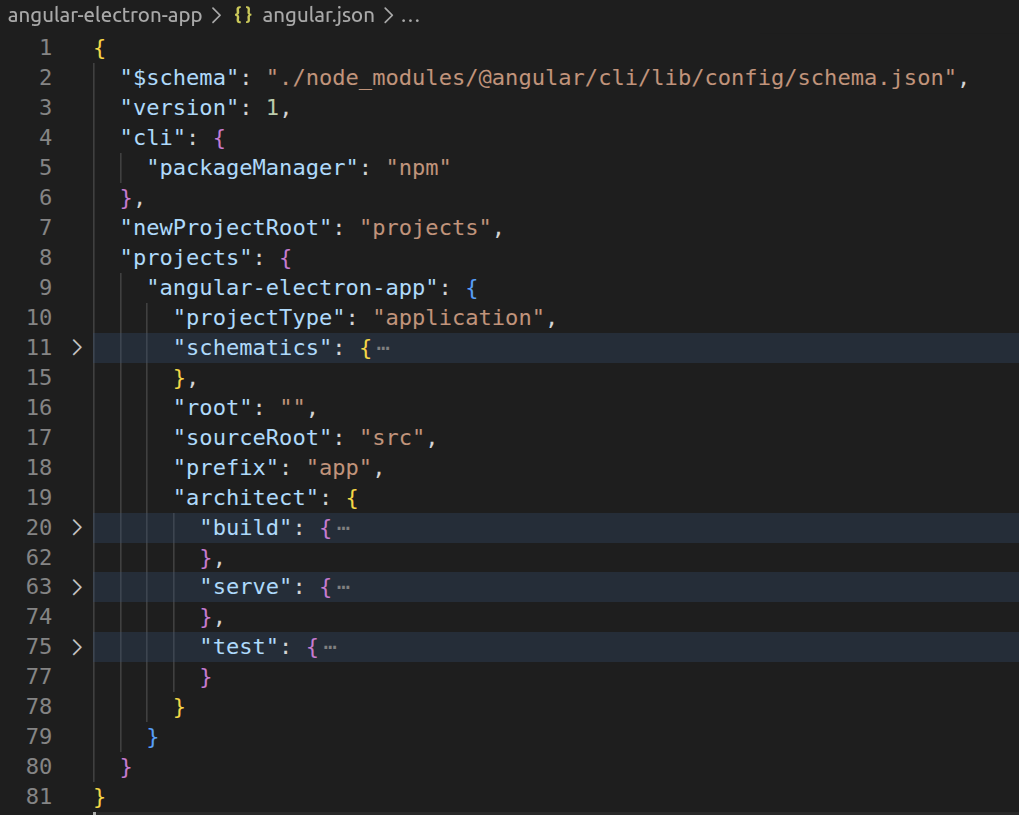The height and width of the screenshot is (815, 1019).
Task: Expand the folded "build" section chevron
Action: pos(77,527)
